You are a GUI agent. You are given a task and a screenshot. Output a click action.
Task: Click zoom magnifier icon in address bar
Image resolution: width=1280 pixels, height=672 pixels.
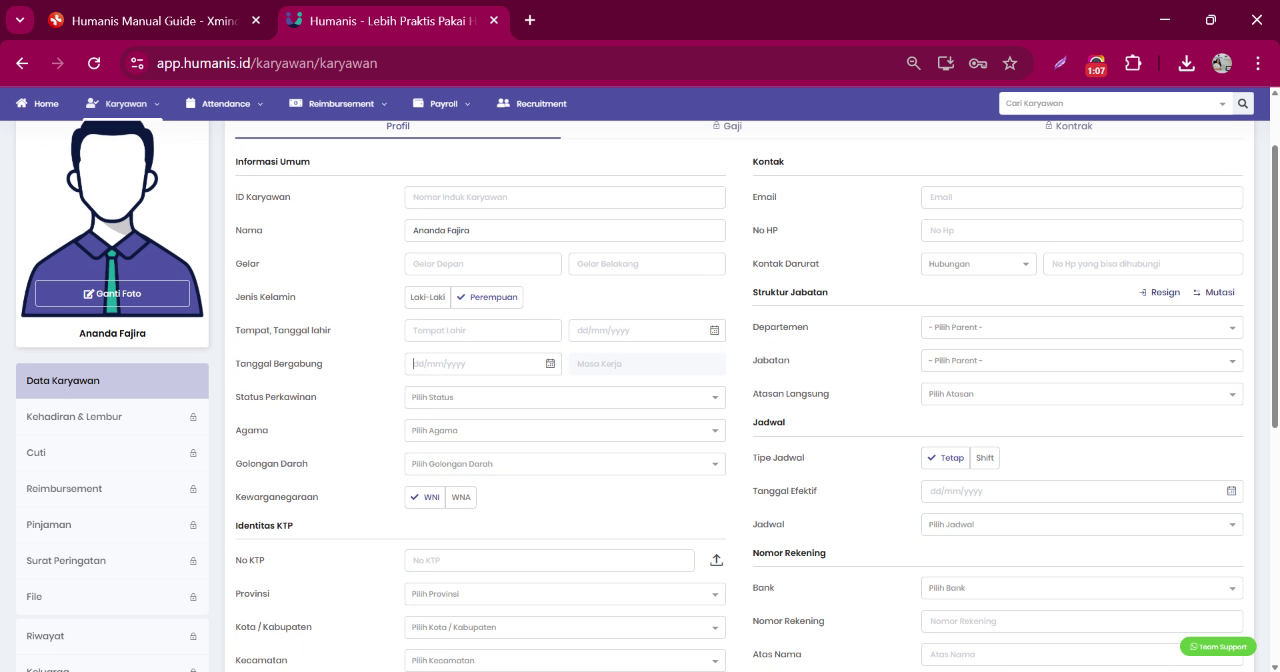[913, 63]
